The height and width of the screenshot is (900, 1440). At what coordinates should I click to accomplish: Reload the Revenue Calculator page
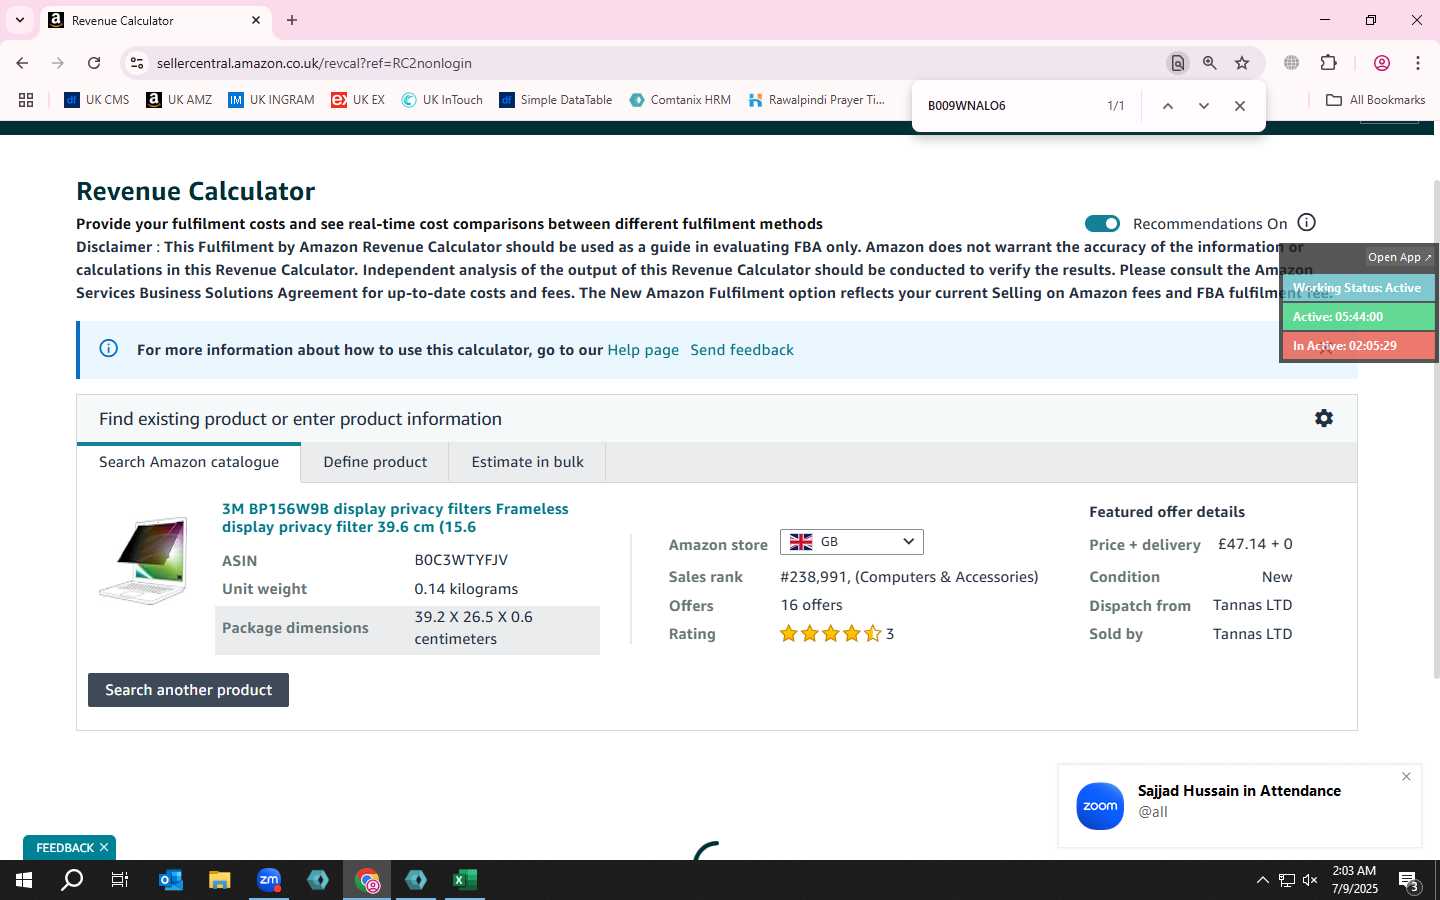(94, 63)
